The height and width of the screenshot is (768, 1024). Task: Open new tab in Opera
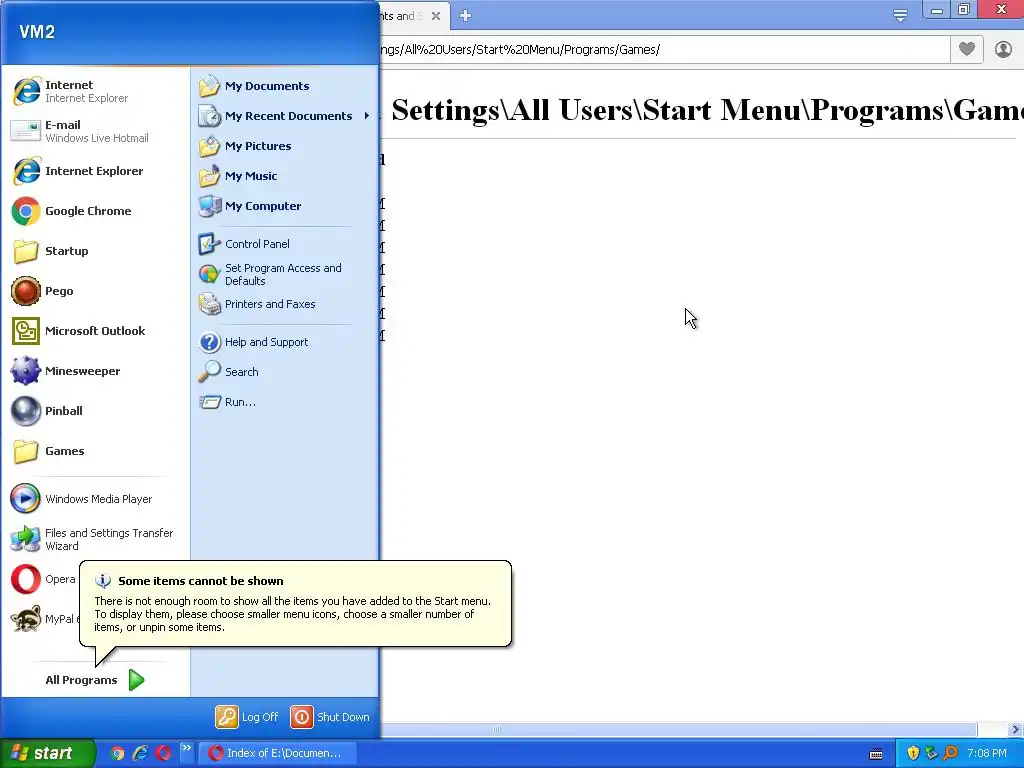[465, 16]
